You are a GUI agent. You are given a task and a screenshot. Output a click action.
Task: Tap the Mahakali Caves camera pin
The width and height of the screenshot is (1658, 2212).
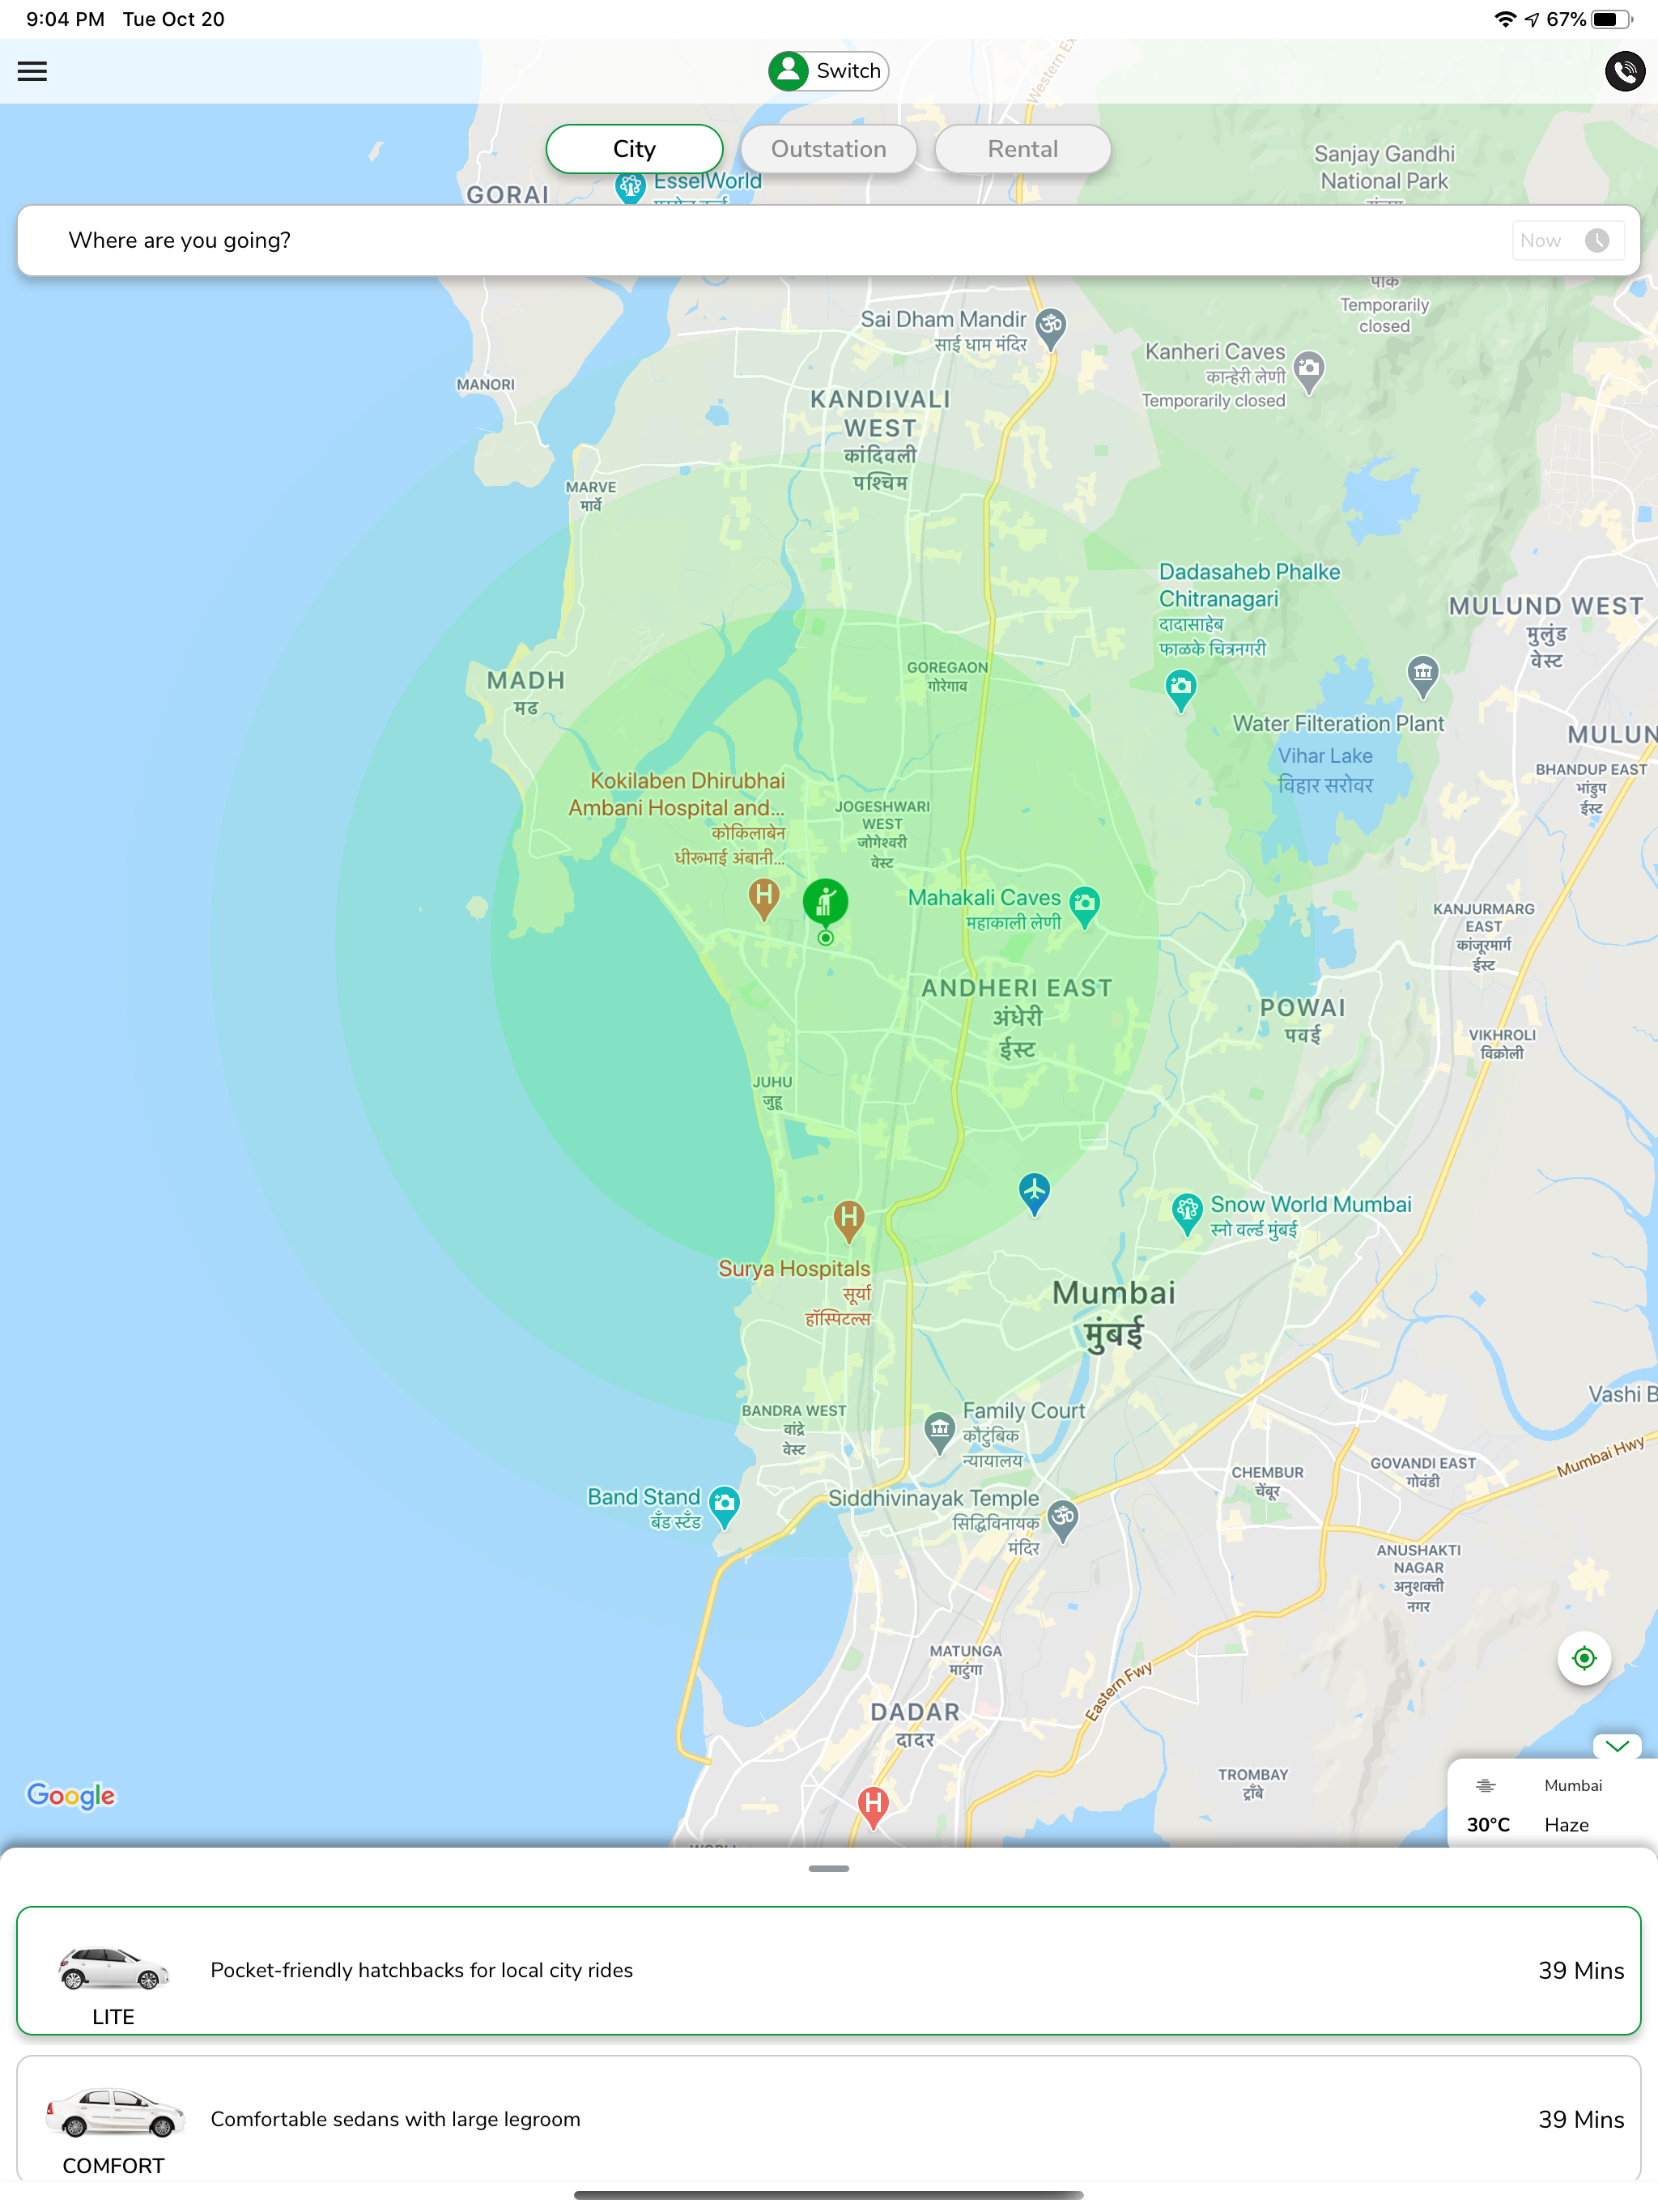1084,907
